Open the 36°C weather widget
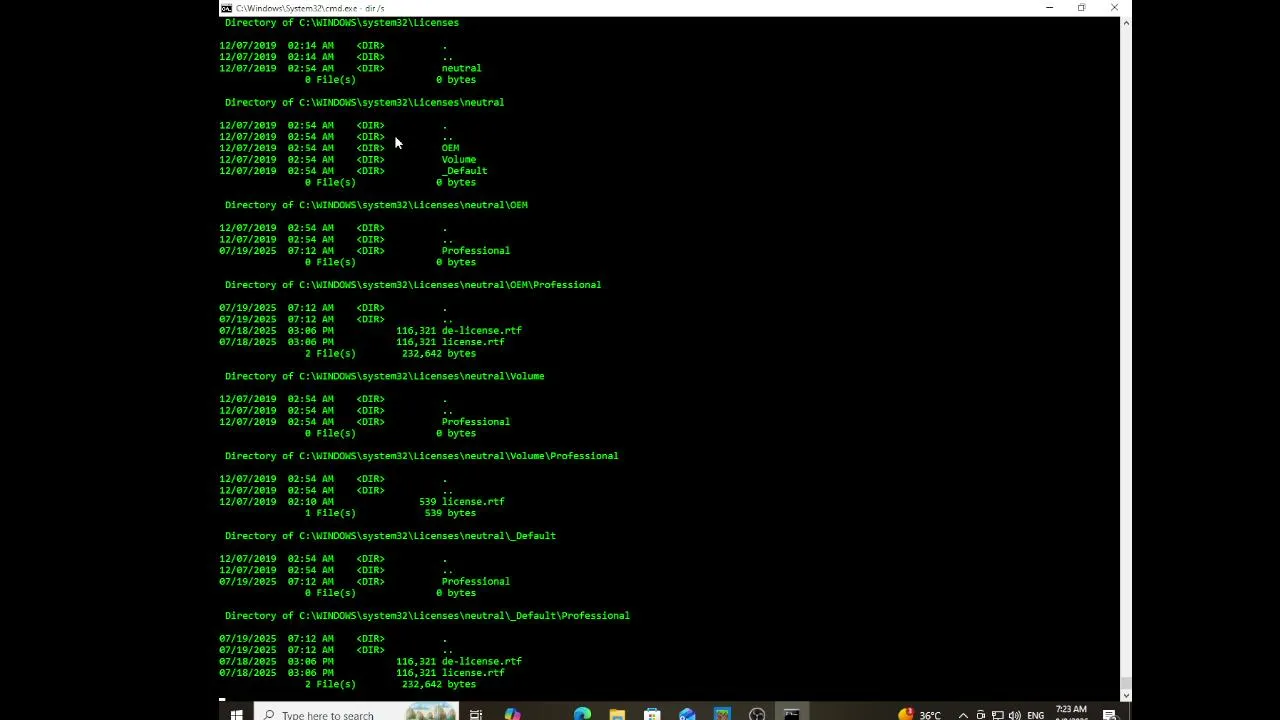1280x720 pixels. click(x=920, y=714)
